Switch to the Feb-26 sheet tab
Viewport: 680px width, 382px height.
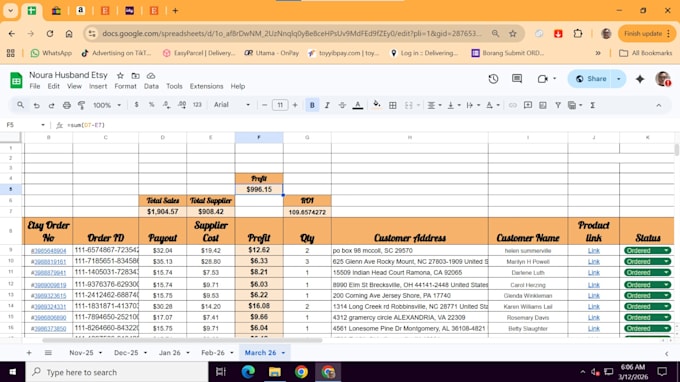click(213, 353)
